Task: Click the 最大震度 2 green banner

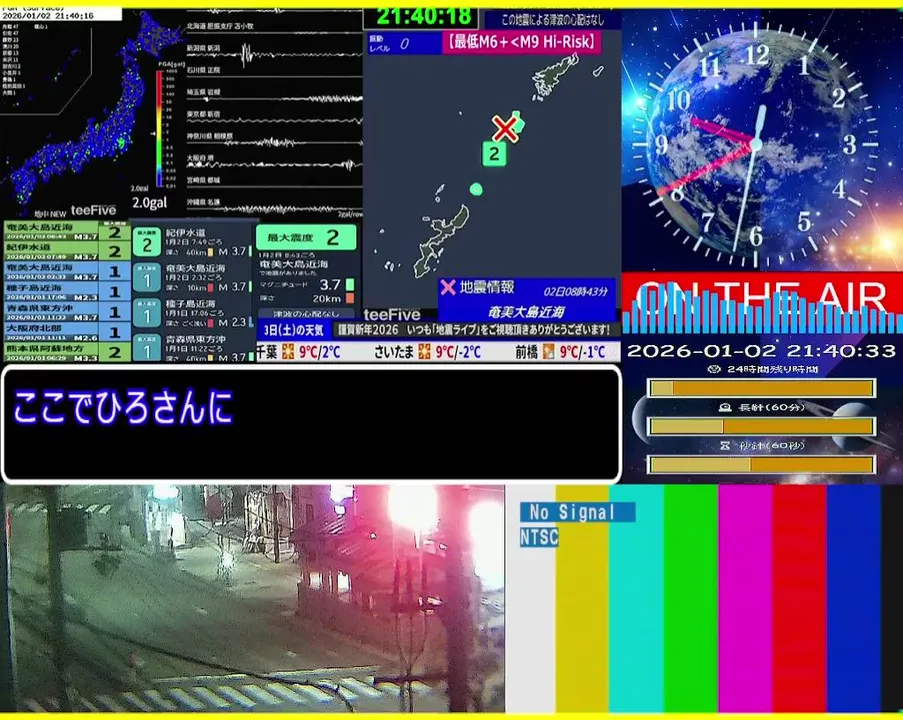Action: pos(306,237)
